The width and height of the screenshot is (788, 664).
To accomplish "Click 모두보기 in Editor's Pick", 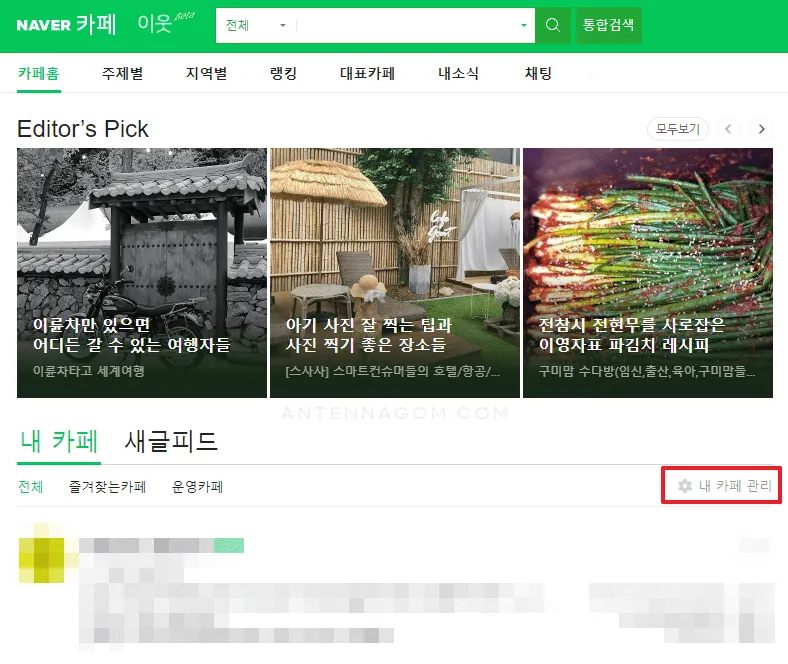I will pyautogui.click(x=678, y=129).
